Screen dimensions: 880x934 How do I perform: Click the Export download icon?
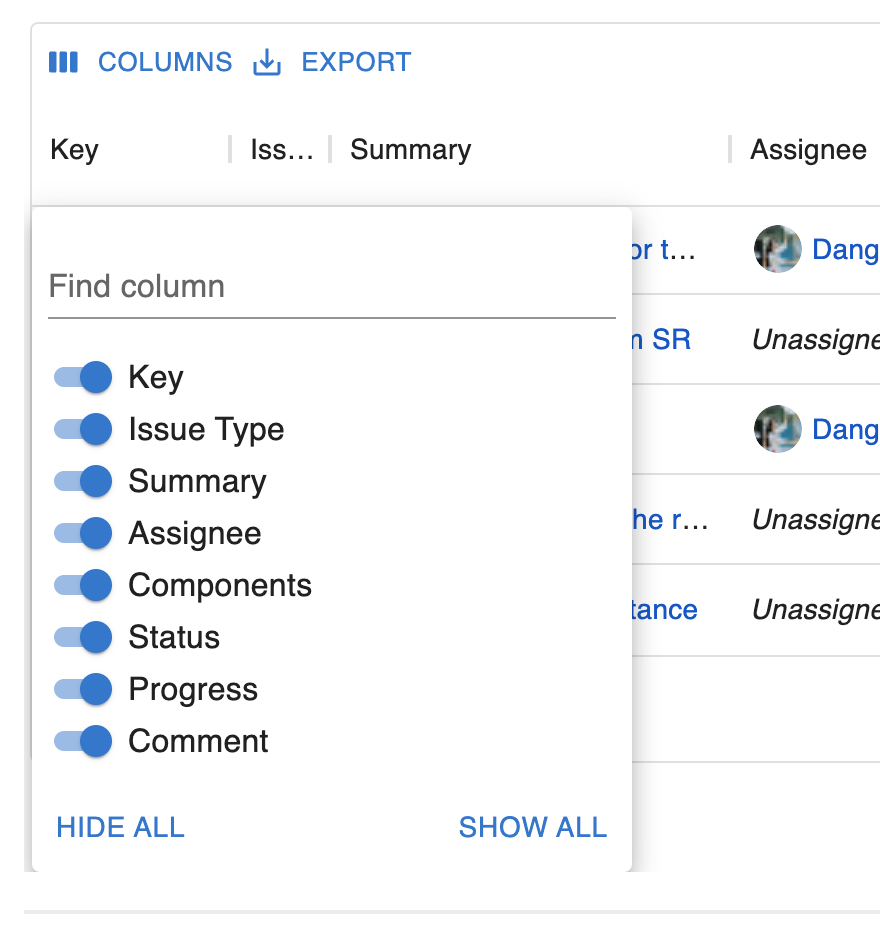tap(266, 62)
